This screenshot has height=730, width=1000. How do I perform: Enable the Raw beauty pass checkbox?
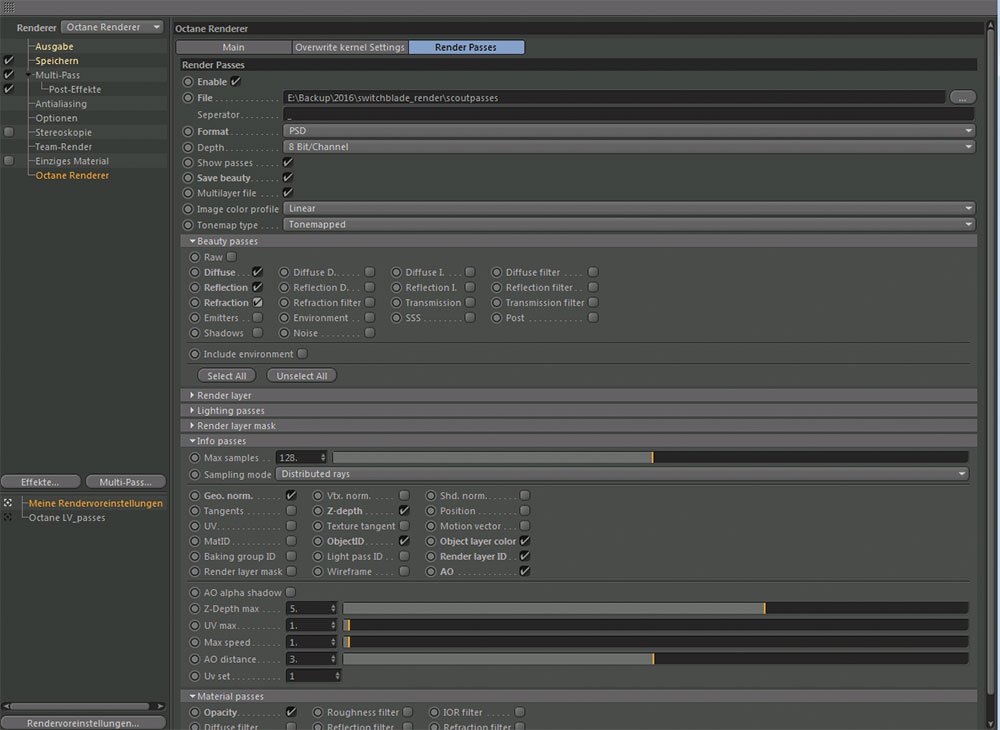coord(232,256)
